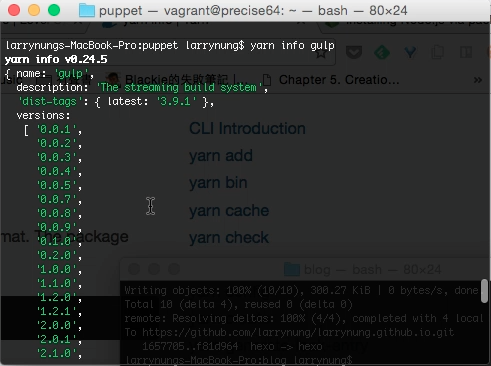Click version '0.1.0' in the list
Viewport: 491px width, 366px height.
pos(57,241)
